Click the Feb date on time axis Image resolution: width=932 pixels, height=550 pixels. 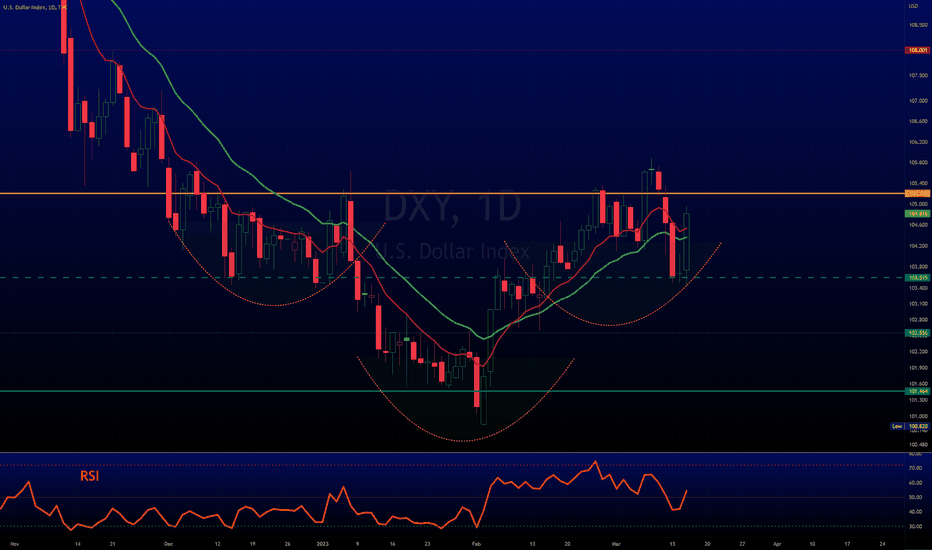[476, 544]
